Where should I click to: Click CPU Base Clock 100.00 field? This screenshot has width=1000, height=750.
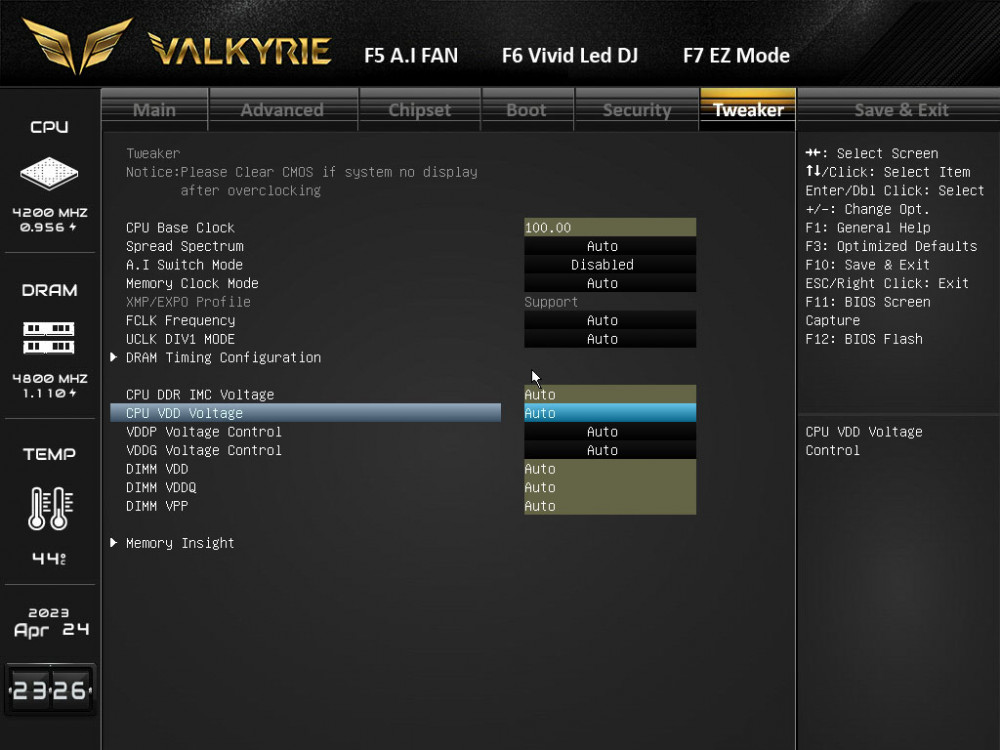click(610, 228)
